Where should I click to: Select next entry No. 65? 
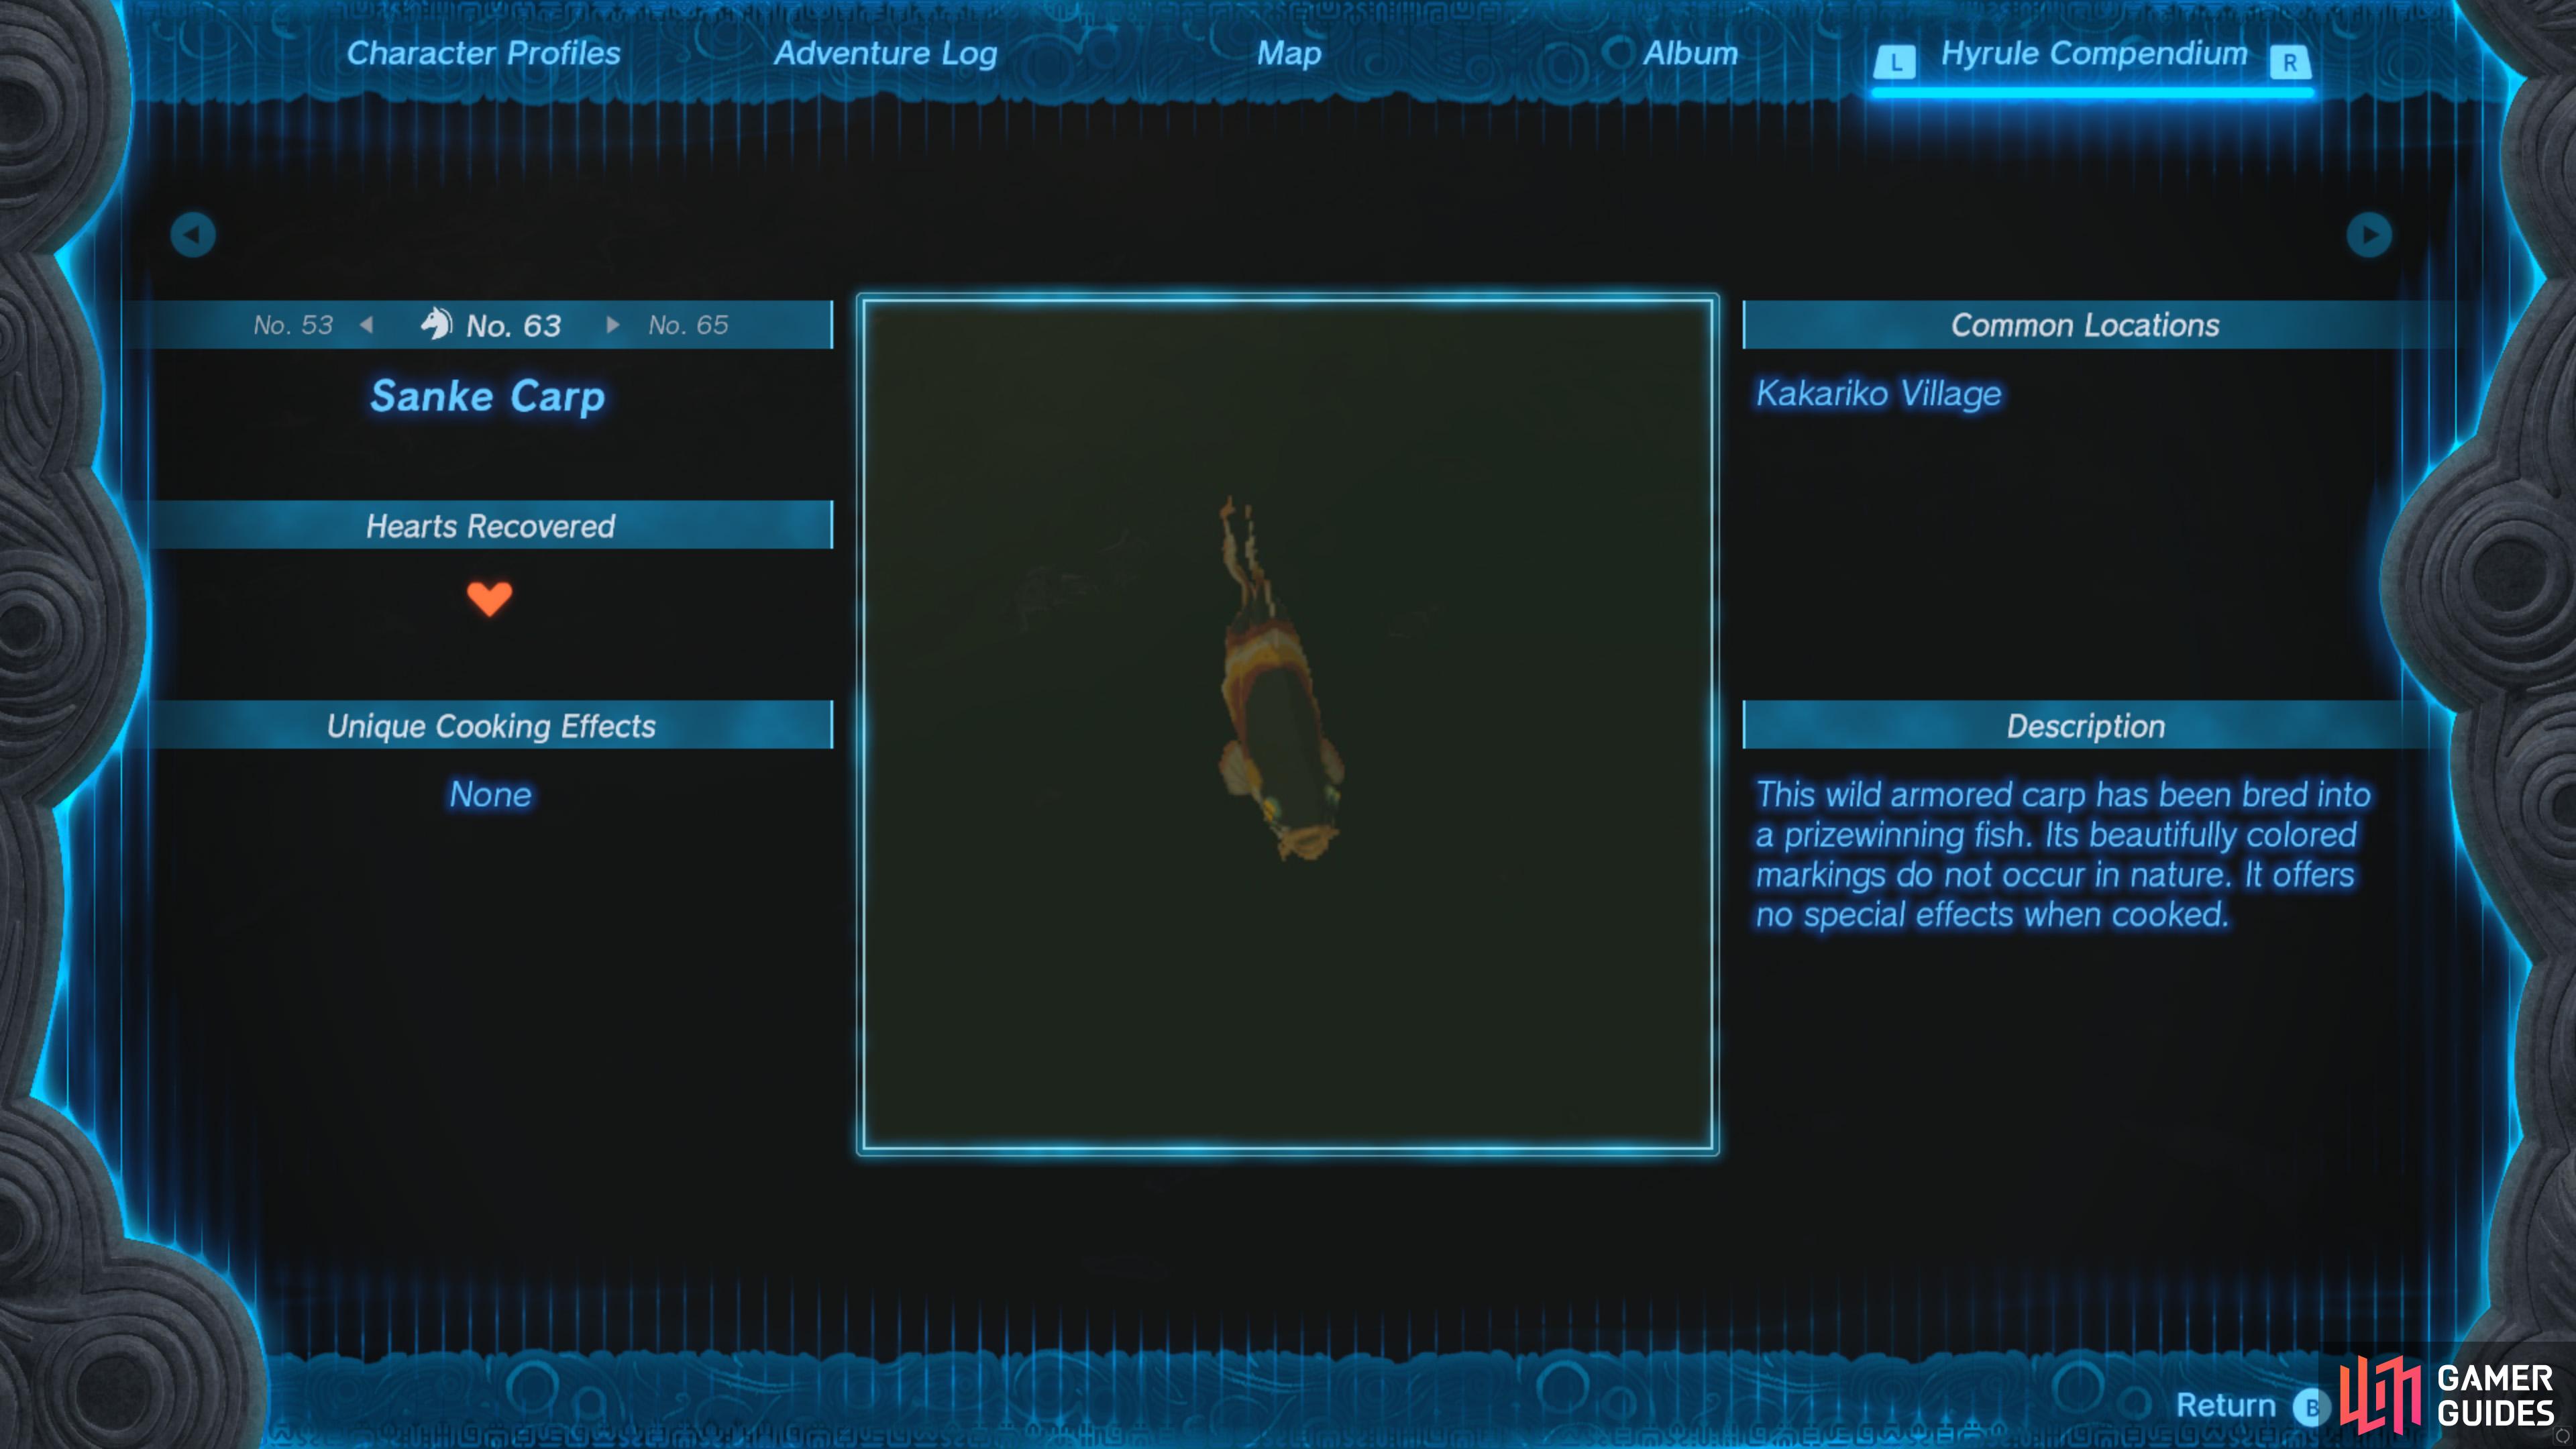tap(688, 325)
